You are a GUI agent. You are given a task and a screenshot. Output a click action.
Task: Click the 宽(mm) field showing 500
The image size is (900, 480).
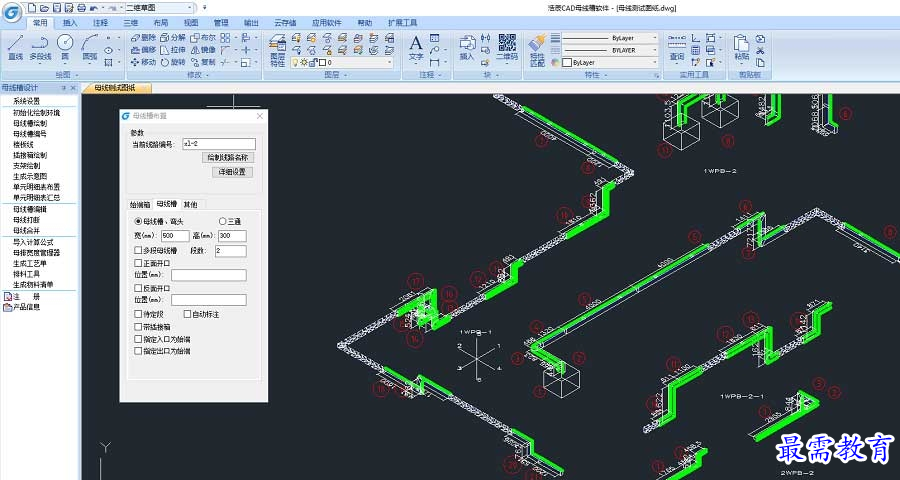pyautogui.click(x=175, y=236)
